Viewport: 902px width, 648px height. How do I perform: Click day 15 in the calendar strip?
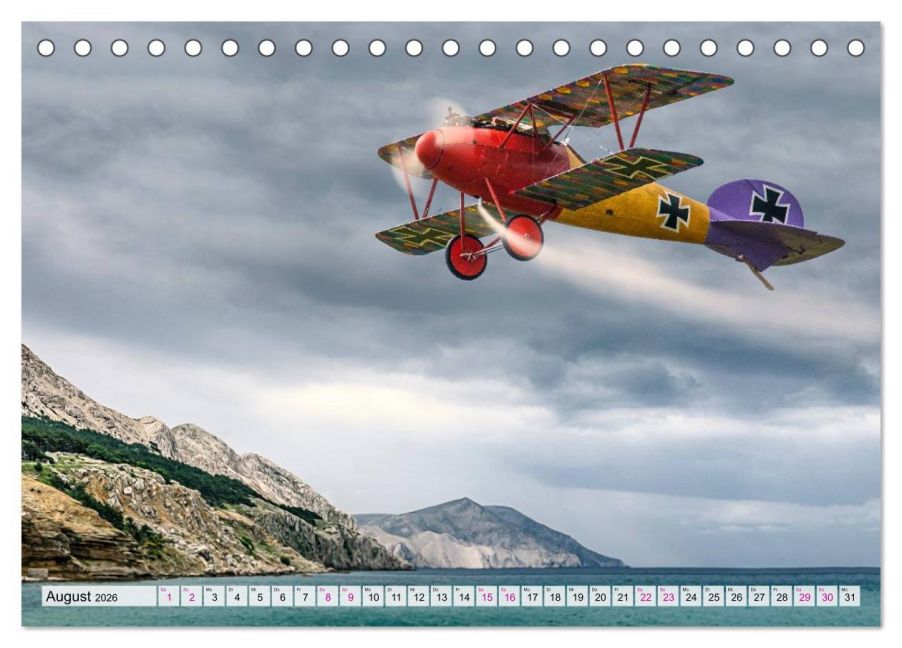486,597
